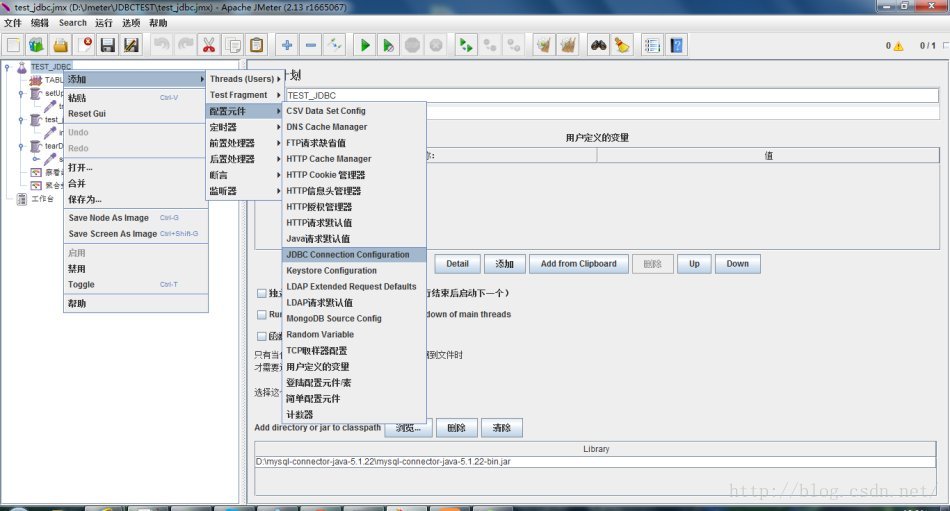Screen dimensions: 950x511
Task: Click 清除 classpath button
Action: (502, 428)
